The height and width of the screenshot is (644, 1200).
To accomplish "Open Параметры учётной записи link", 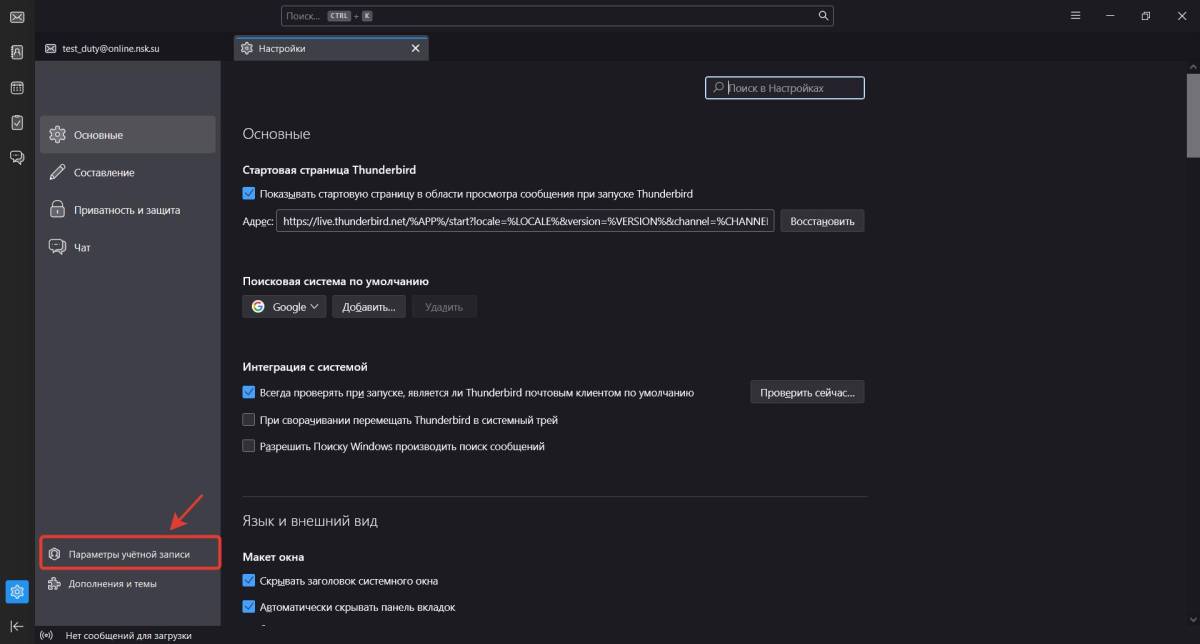I will [129, 553].
